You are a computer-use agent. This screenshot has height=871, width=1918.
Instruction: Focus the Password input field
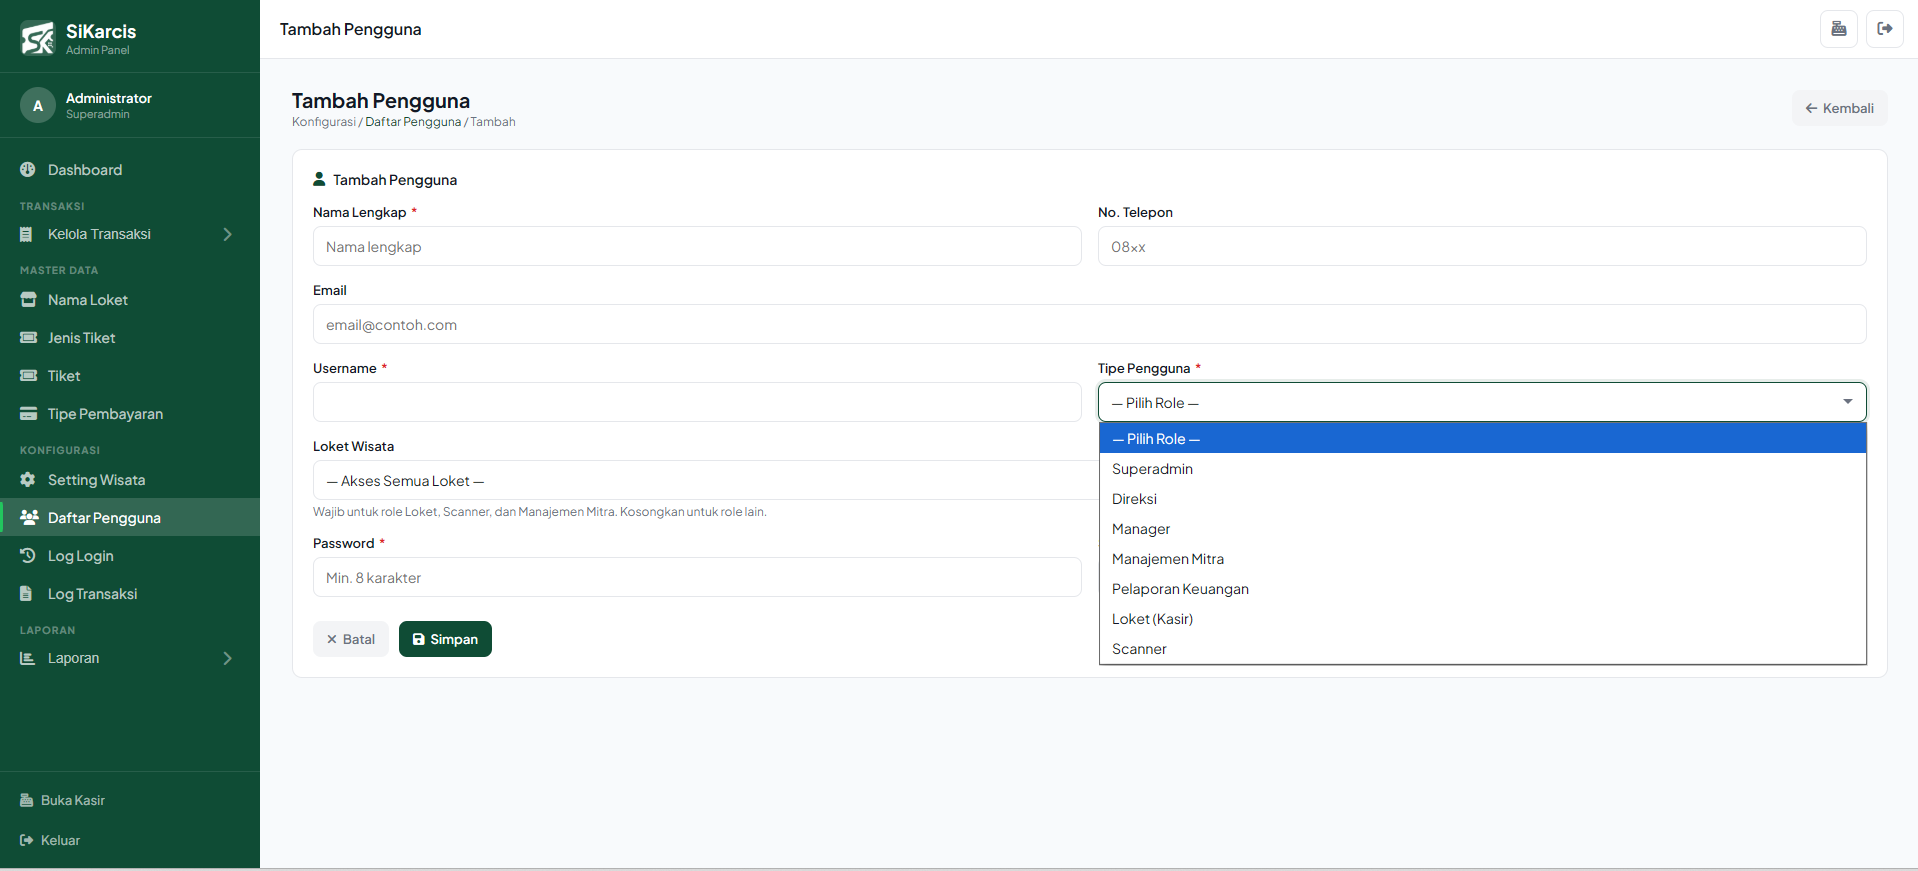pos(697,577)
